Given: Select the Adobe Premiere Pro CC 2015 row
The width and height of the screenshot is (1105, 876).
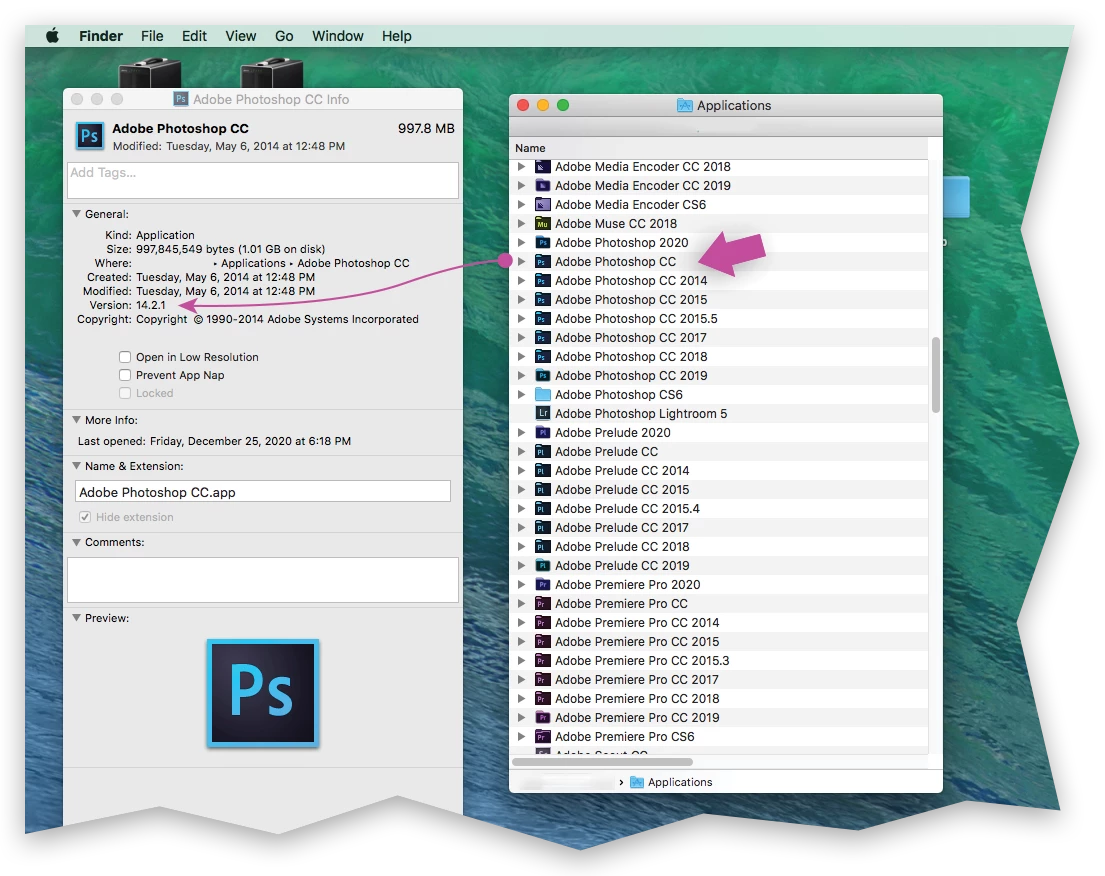Looking at the screenshot, I should (x=719, y=642).
